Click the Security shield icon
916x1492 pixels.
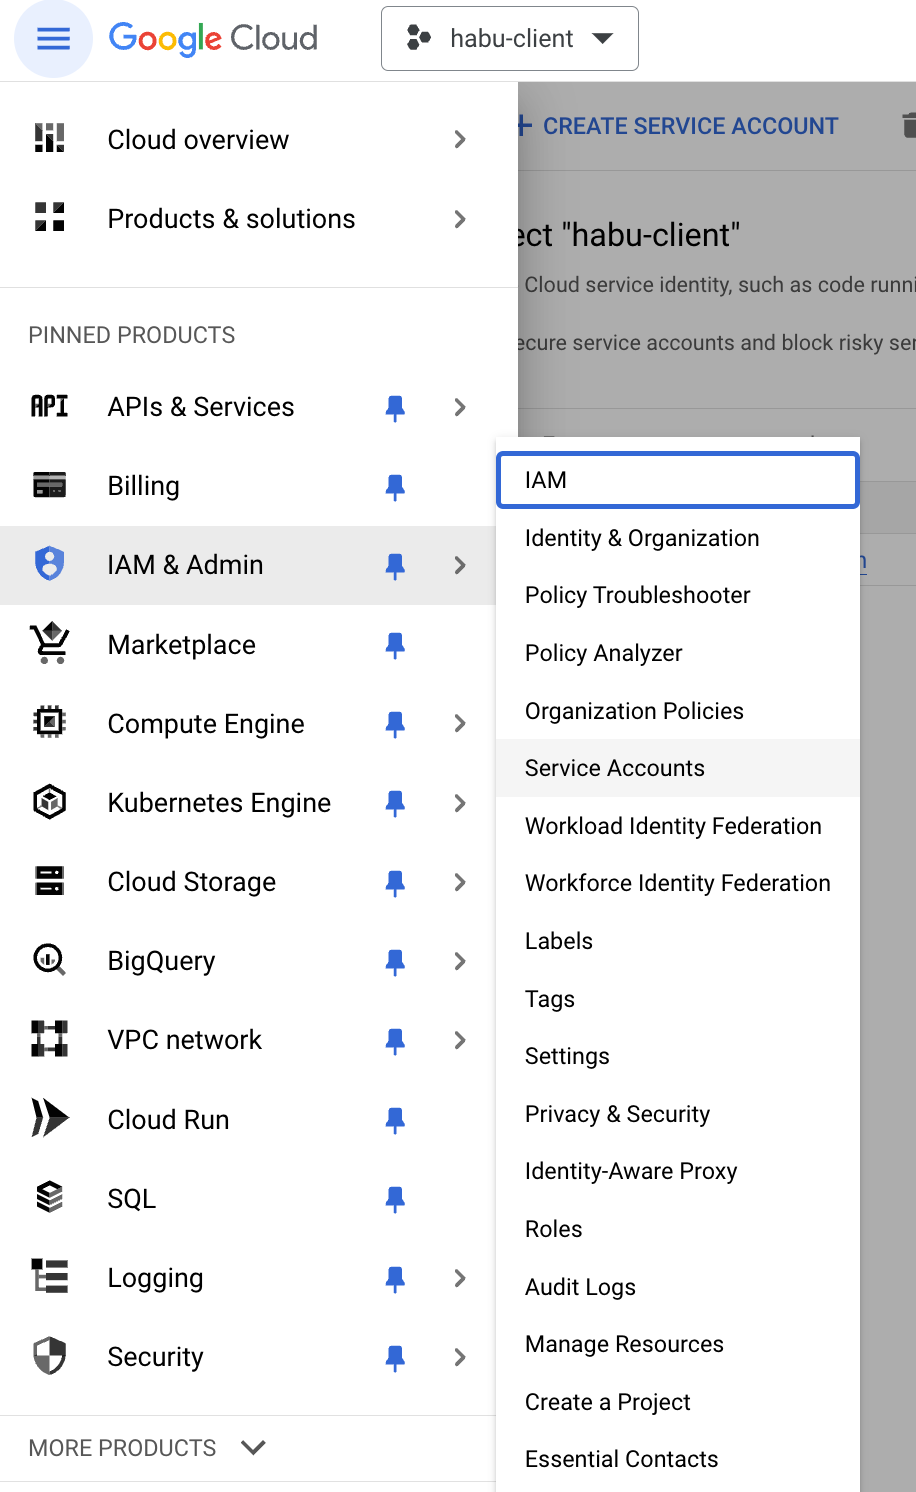pyautogui.click(x=49, y=1356)
